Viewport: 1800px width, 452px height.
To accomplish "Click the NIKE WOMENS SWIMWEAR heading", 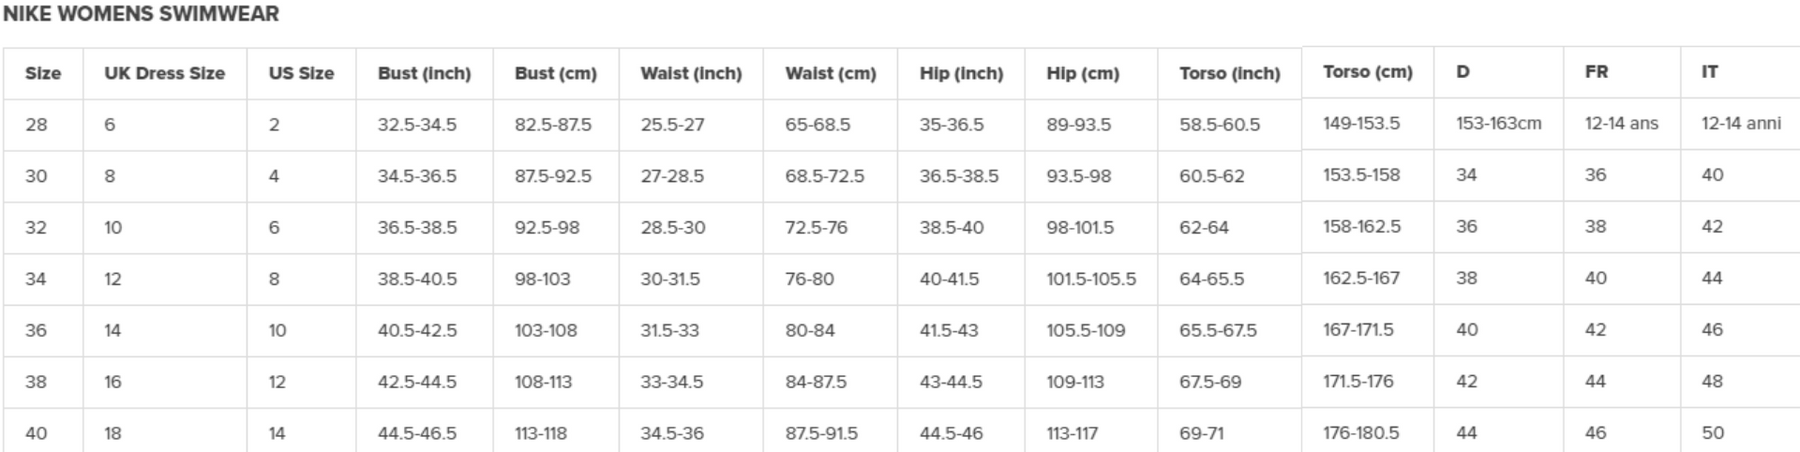I will pos(141,14).
